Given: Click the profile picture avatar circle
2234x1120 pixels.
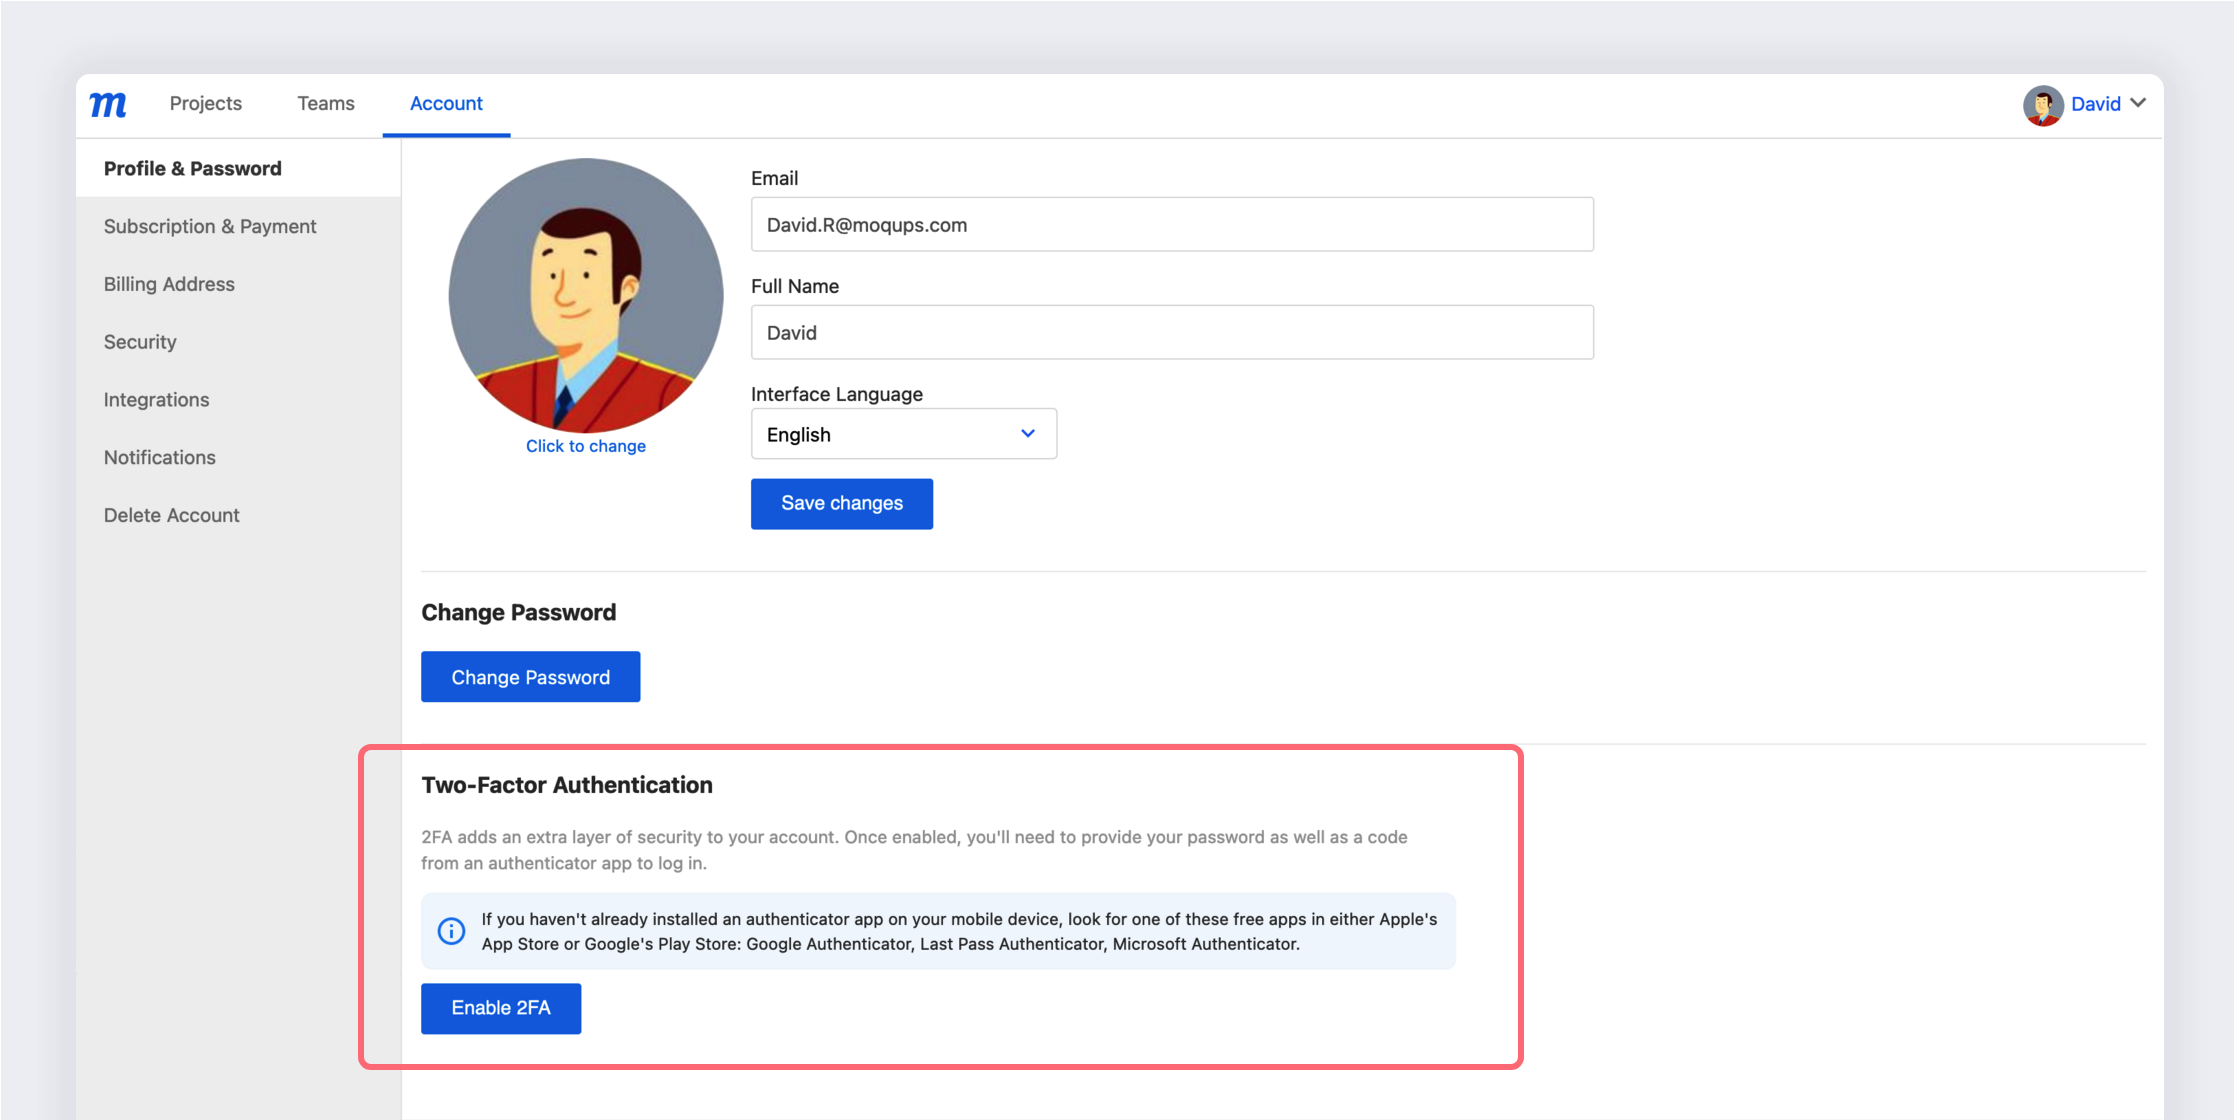Looking at the screenshot, I should [x=585, y=295].
